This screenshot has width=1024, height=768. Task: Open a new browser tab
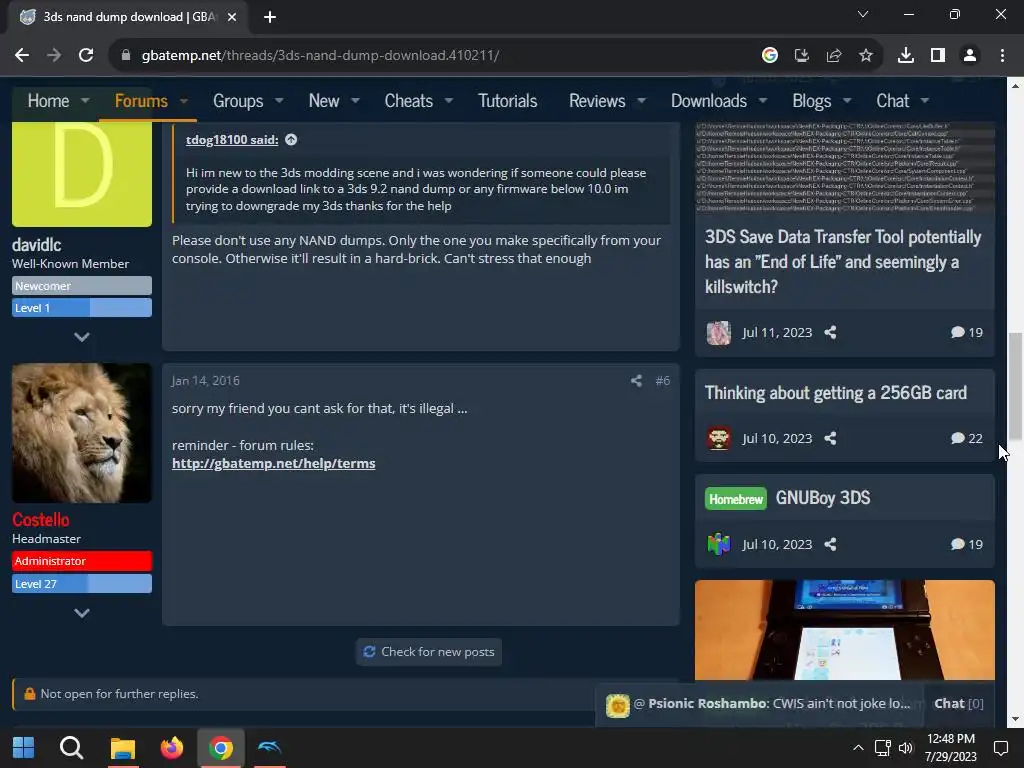[270, 17]
